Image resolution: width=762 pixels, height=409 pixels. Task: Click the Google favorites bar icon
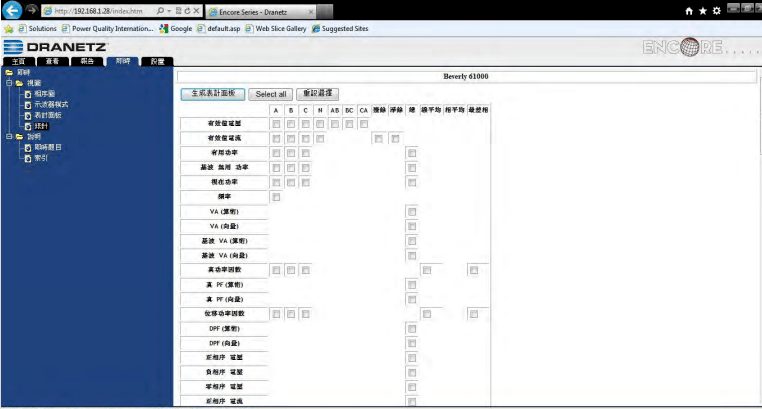point(165,28)
